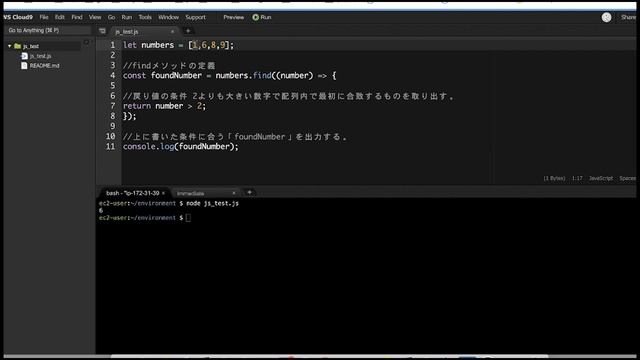Open the View menu
Viewport: 640px width, 360px height.
95,17
